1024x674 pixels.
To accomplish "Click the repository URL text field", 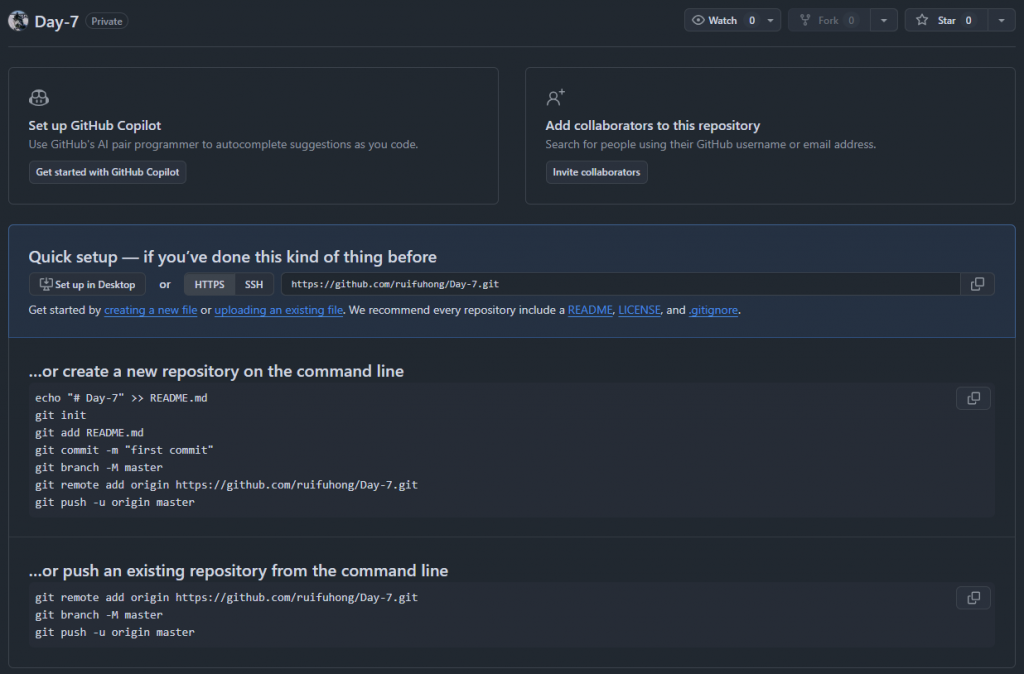I will pos(620,284).
